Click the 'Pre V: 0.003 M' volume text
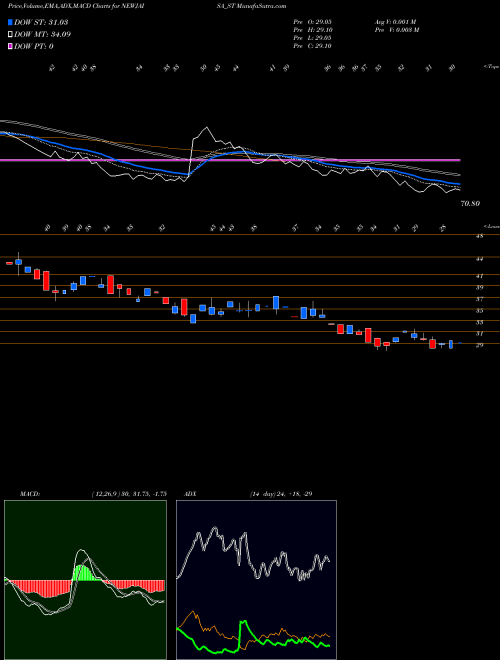Image resolution: width=500 pixels, height=660 pixels. tap(396, 29)
